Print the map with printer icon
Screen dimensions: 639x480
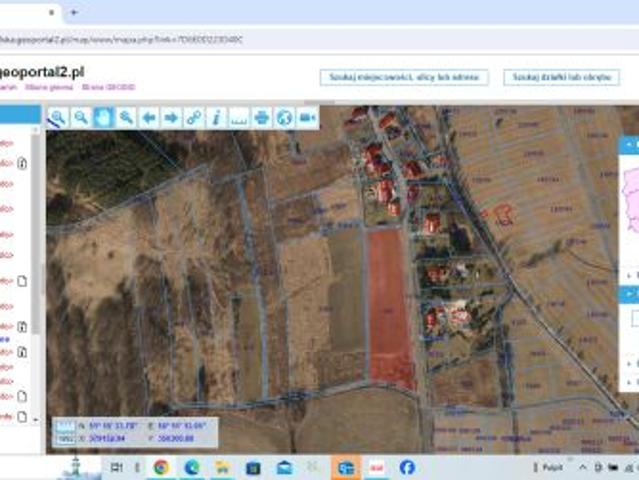pyautogui.click(x=262, y=118)
